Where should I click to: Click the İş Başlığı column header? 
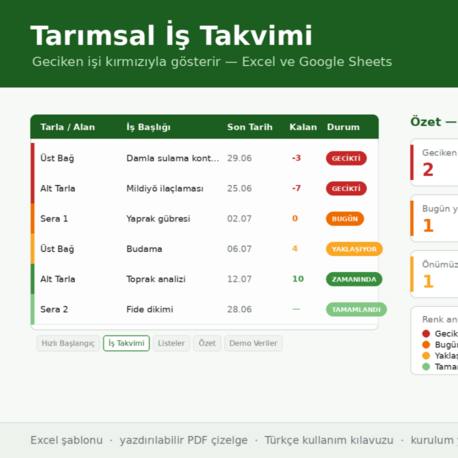pyautogui.click(x=148, y=127)
